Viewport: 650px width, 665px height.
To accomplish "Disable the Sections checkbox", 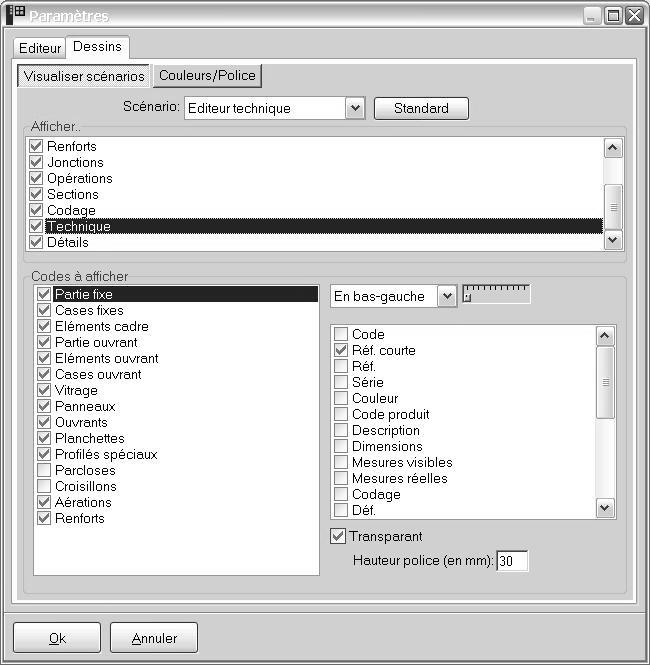I will tap(36, 194).
